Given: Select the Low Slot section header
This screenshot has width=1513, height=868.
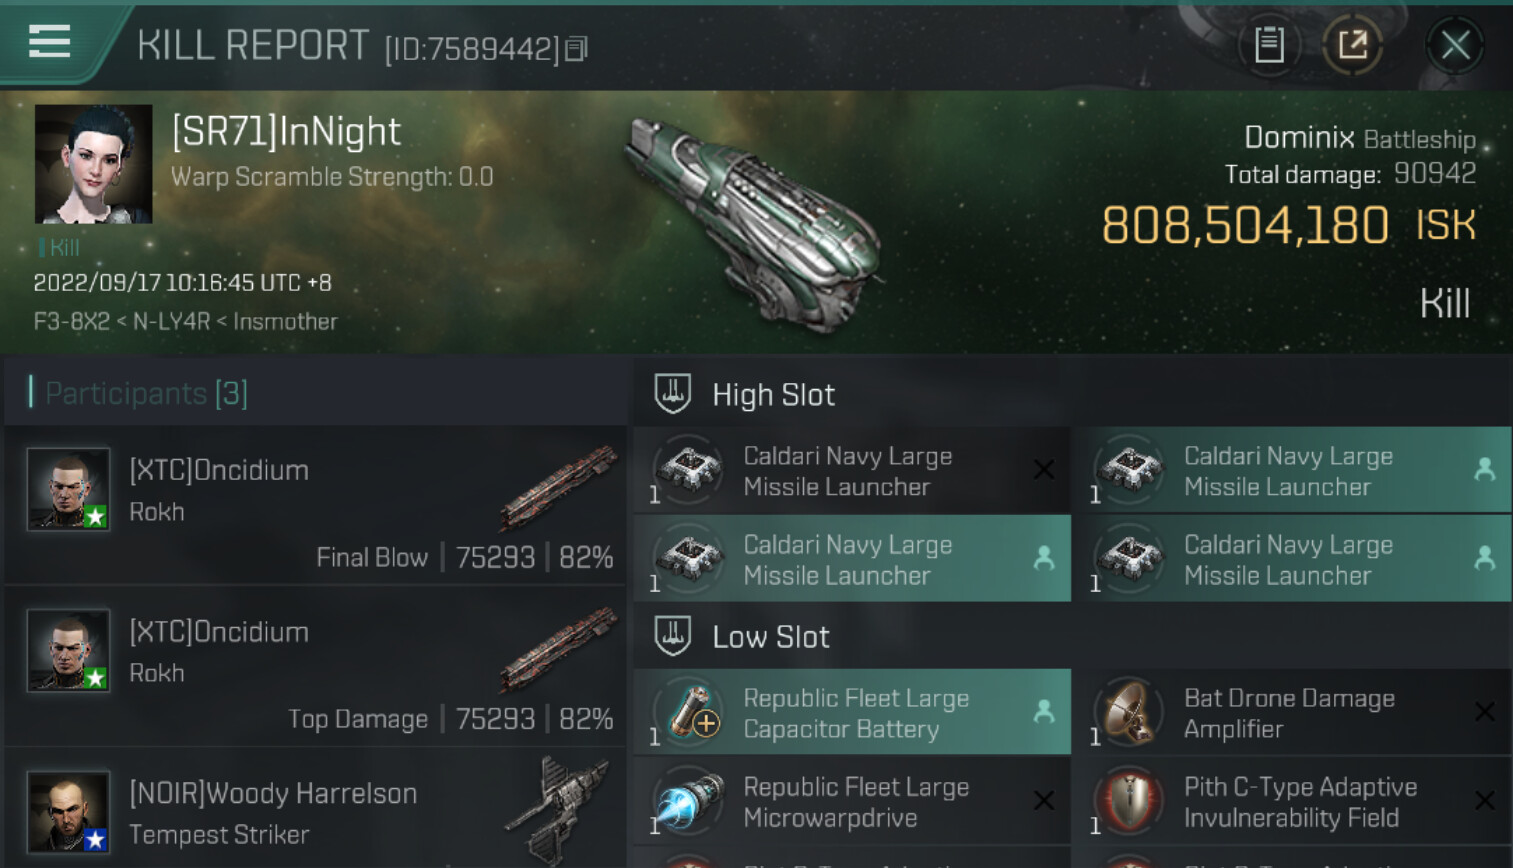Looking at the screenshot, I should 770,637.
